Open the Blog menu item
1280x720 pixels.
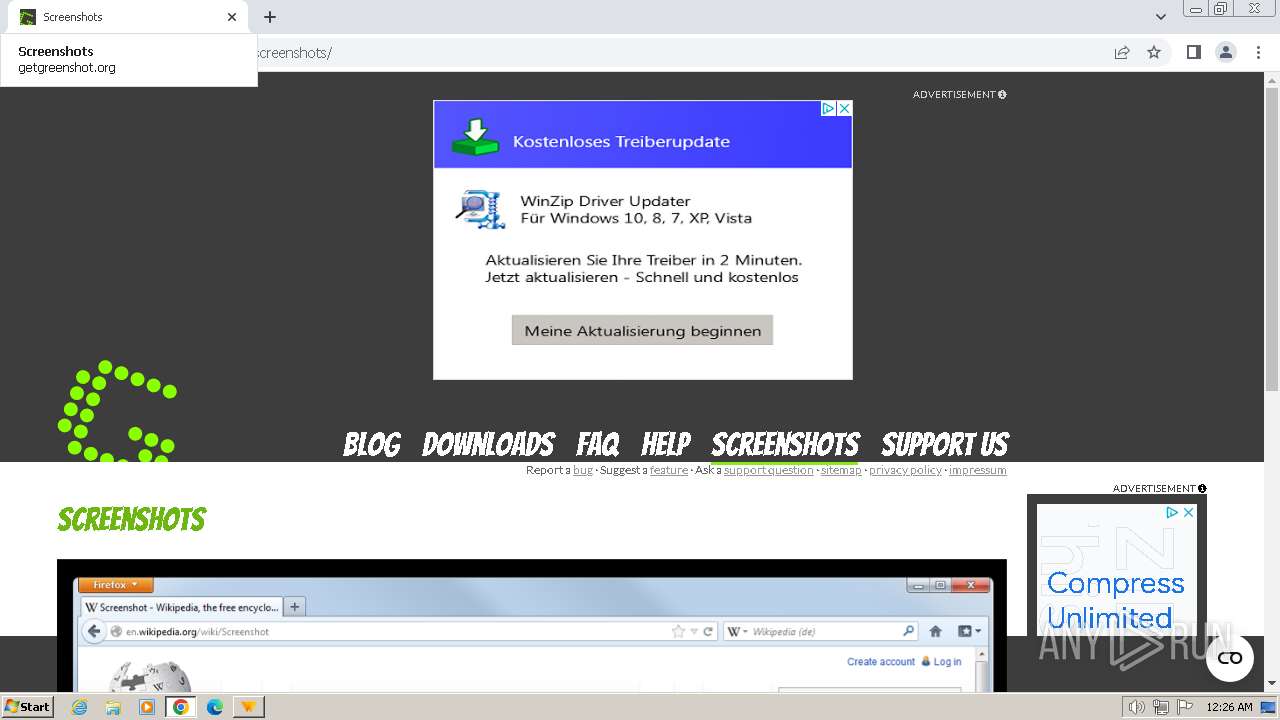coord(372,444)
